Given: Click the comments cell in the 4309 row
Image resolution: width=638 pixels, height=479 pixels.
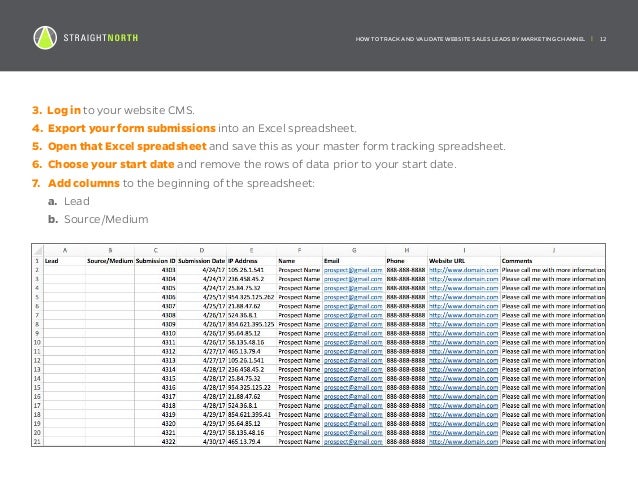Looking at the screenshot, I should point(553,324).
